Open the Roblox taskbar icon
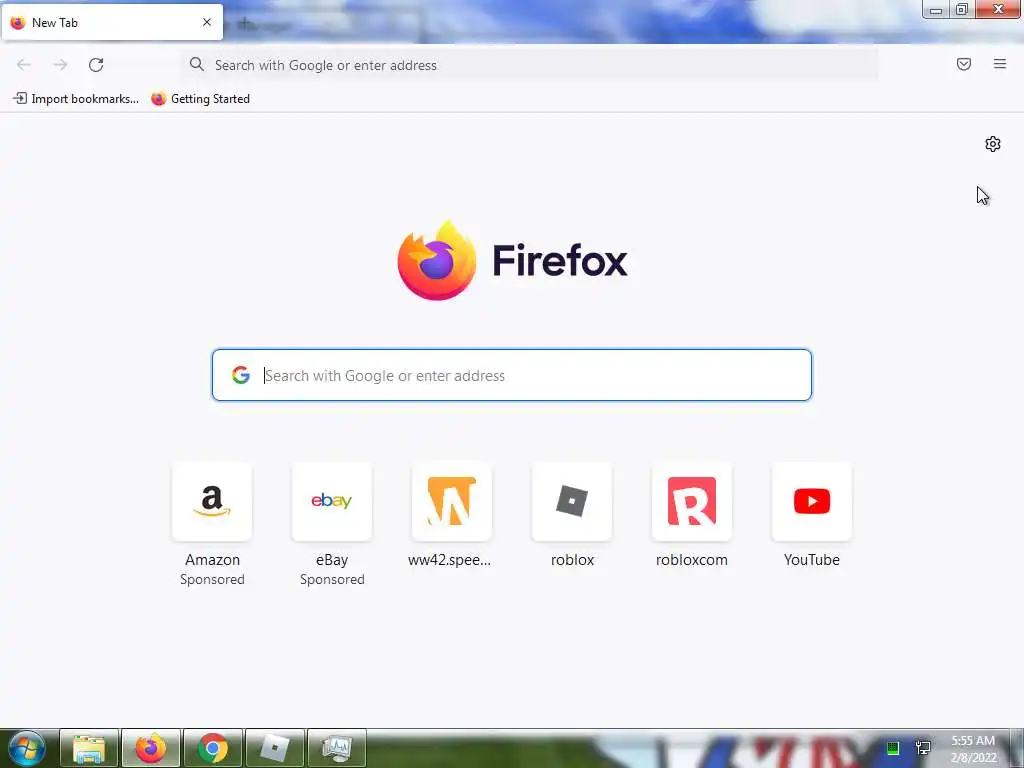The height and width of the screenshot is (768, 1024). [x=274, y=748]
